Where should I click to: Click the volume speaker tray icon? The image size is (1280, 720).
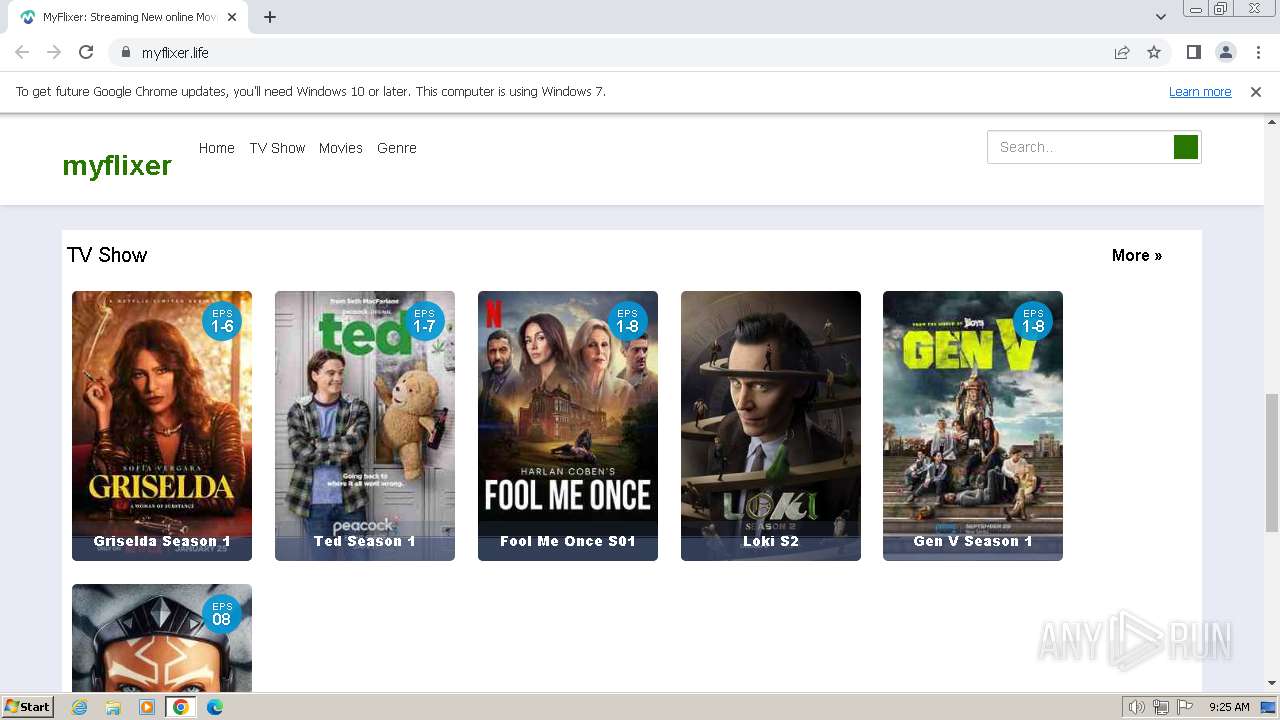tap(1136, 707)
